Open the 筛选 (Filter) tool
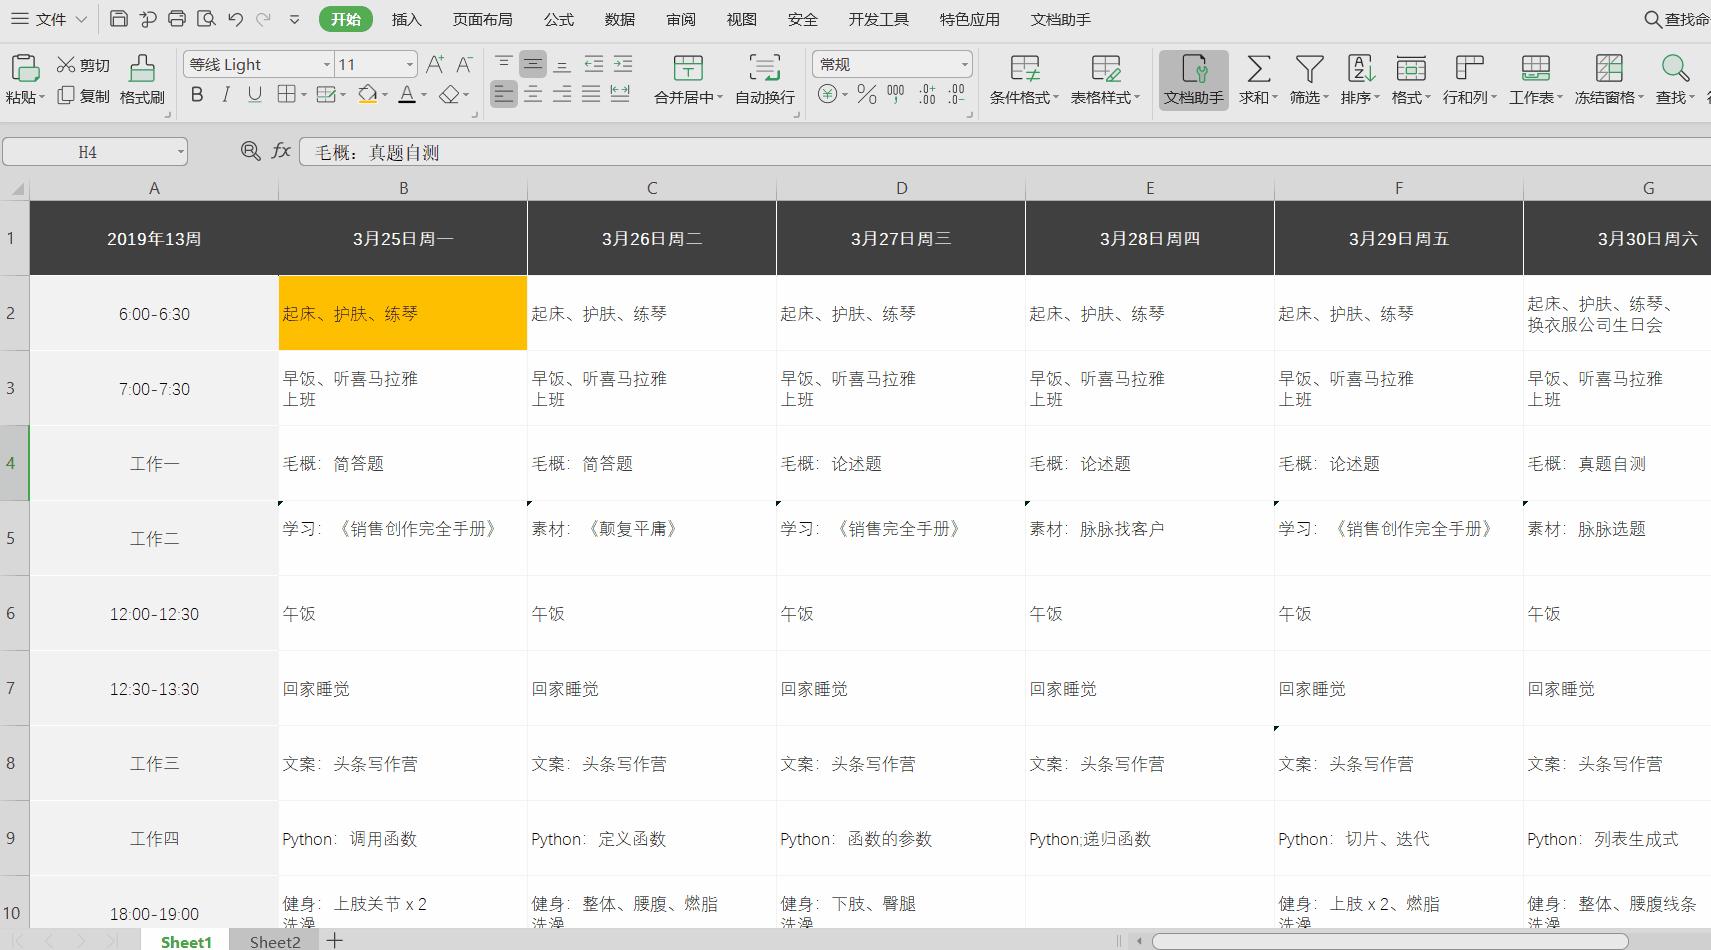 tap(1308, 72)
